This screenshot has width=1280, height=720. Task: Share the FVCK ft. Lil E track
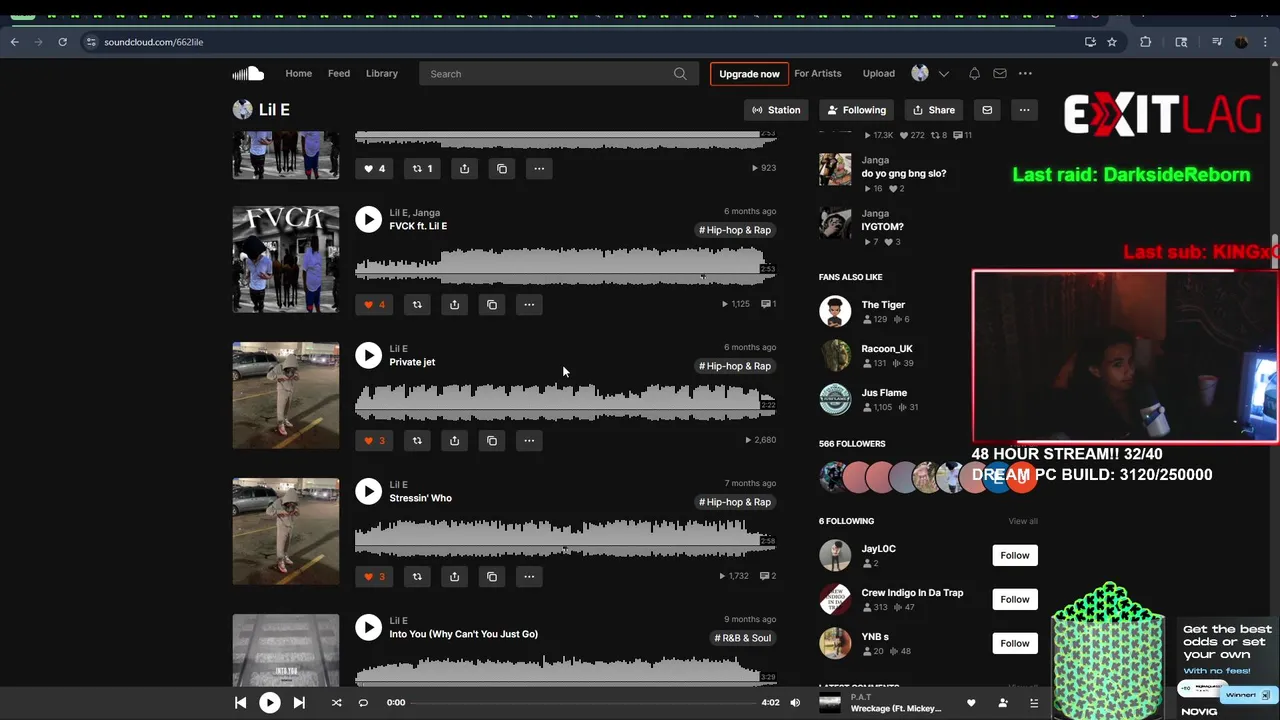point(454,304)
